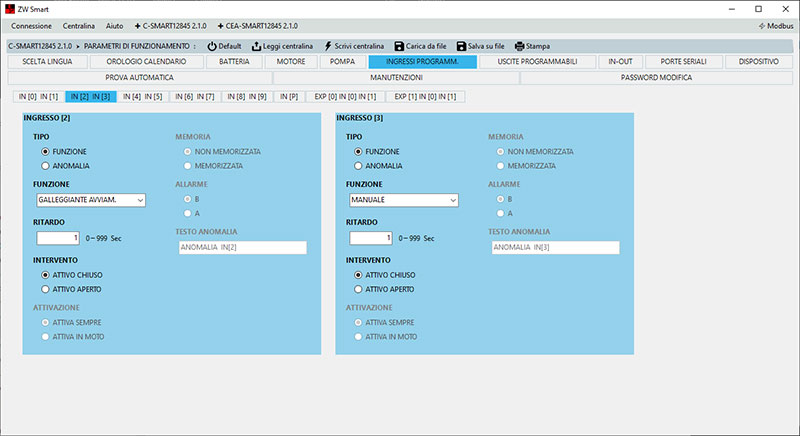
Task: Select ANOMALIA type for Ingresso [2]
Action: coord(45,165)
